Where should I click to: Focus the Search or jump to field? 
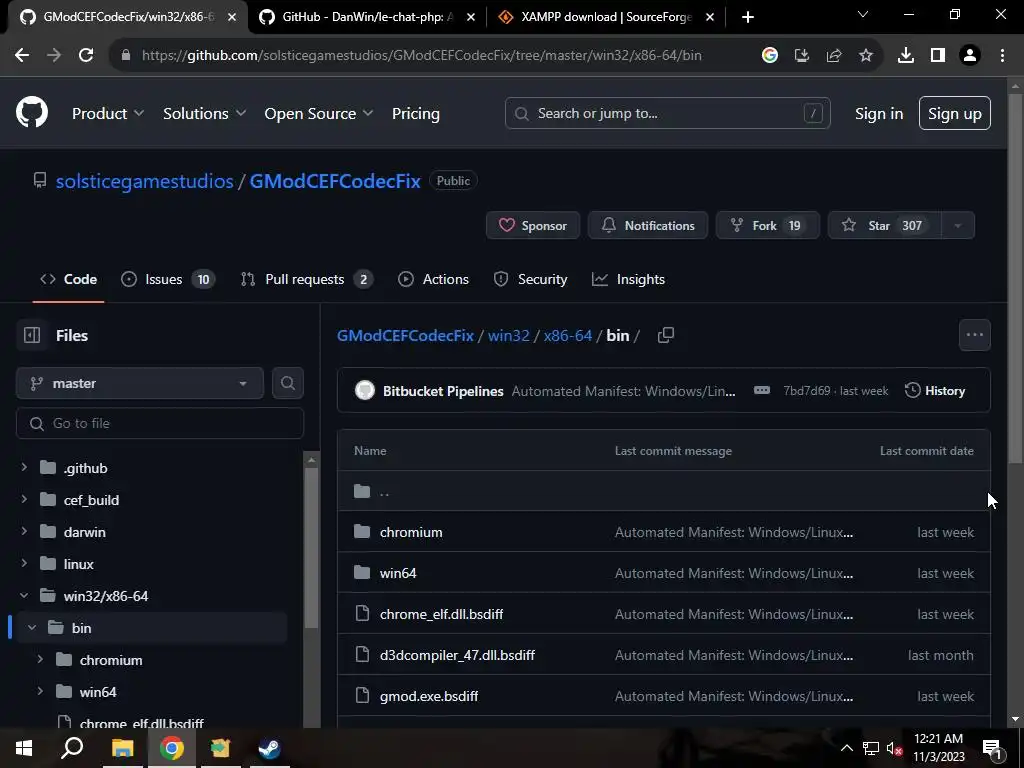point(667,113)
